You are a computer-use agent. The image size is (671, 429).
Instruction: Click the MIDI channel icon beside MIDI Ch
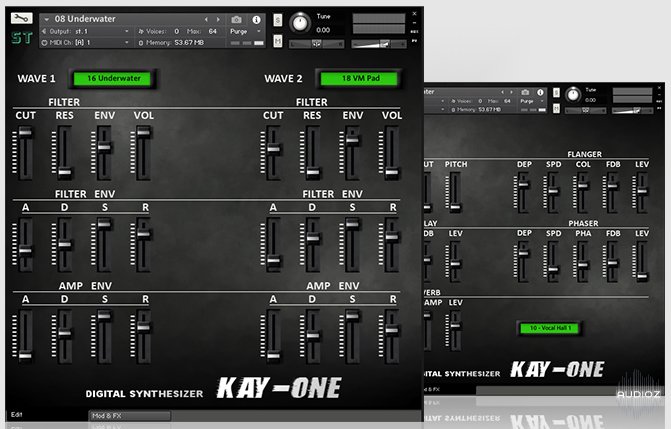click(44, 43)
